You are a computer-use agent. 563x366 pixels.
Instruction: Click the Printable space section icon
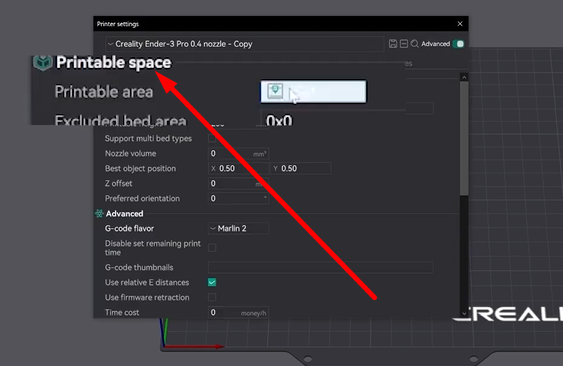[x=43, y=62]
